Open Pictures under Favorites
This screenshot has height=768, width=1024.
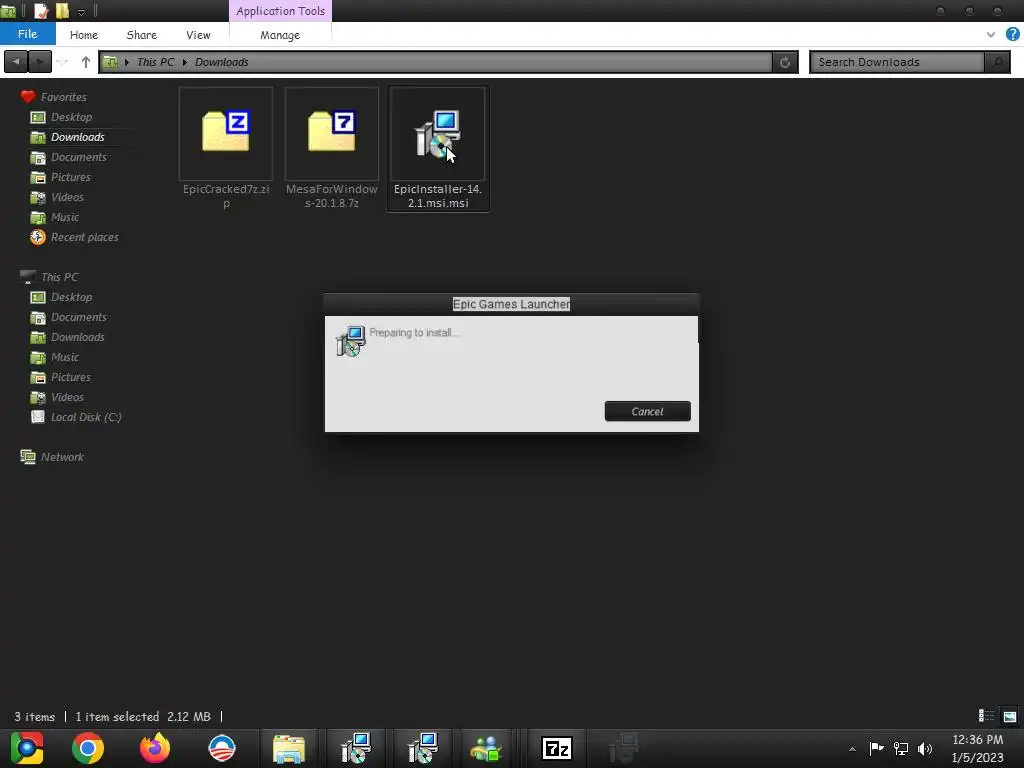pos(71,177)
